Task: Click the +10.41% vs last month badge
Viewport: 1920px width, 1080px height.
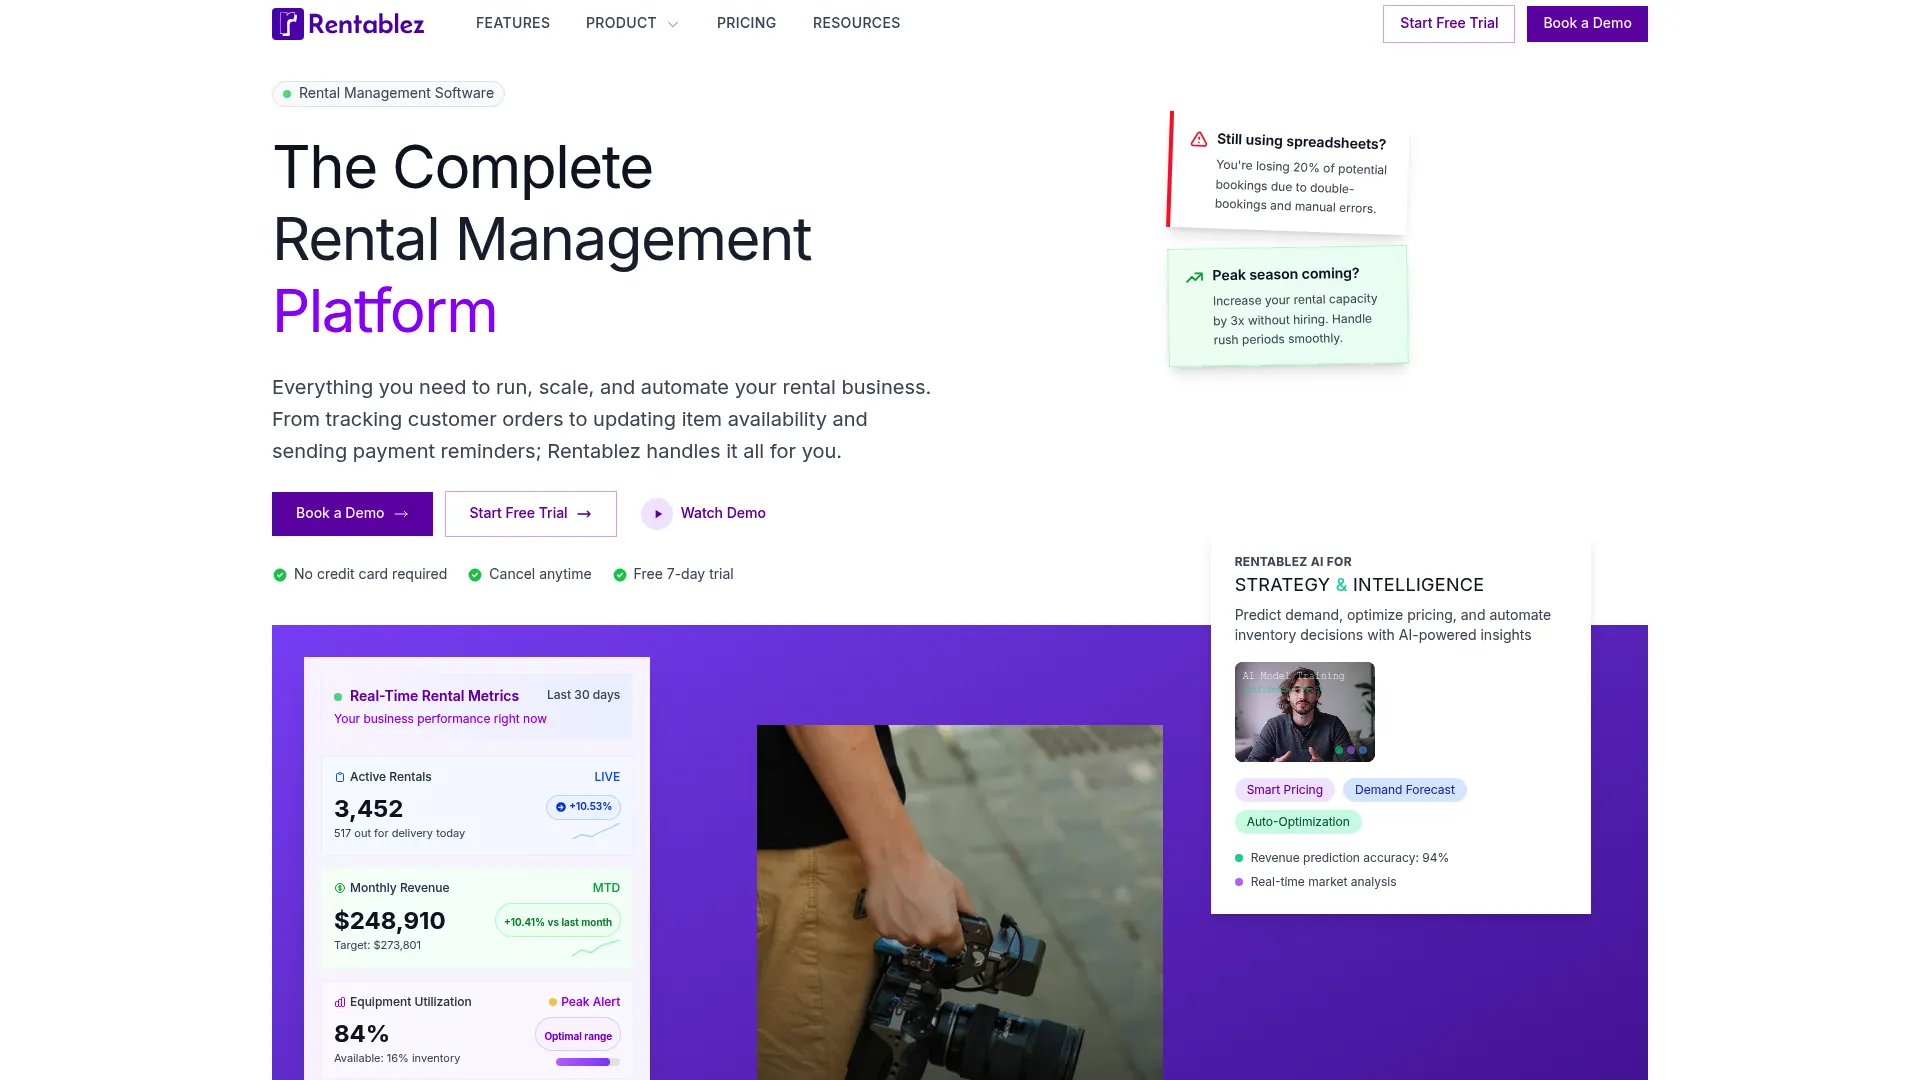Action: pos(558,921)
